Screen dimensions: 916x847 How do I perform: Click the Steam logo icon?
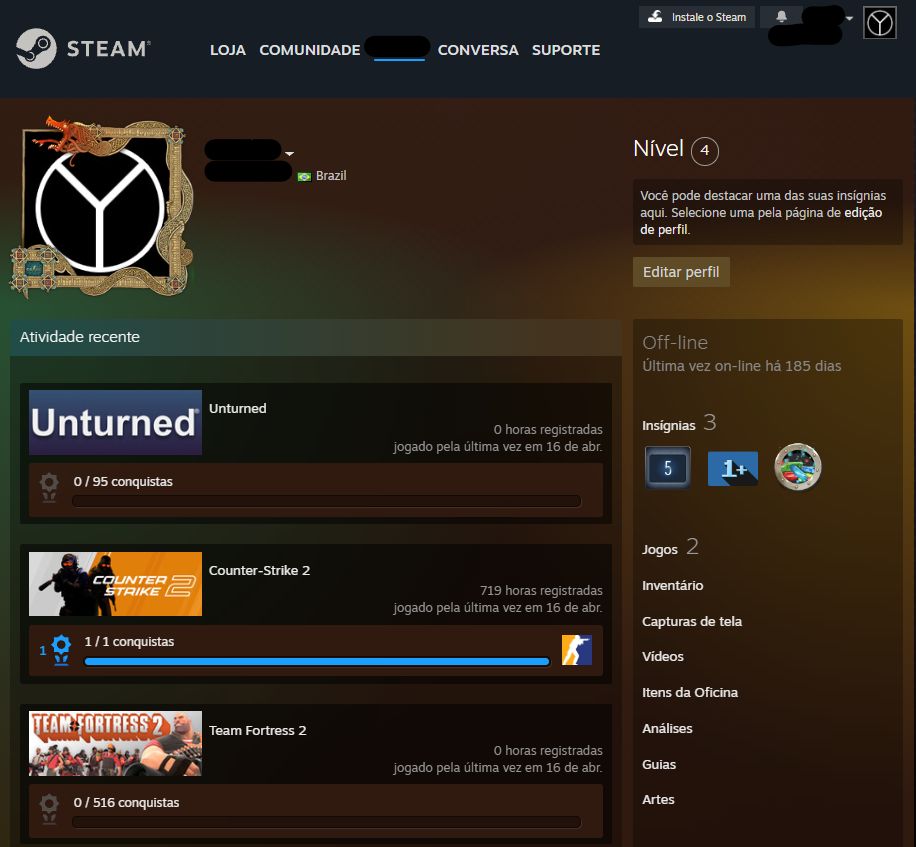[36, 48]
